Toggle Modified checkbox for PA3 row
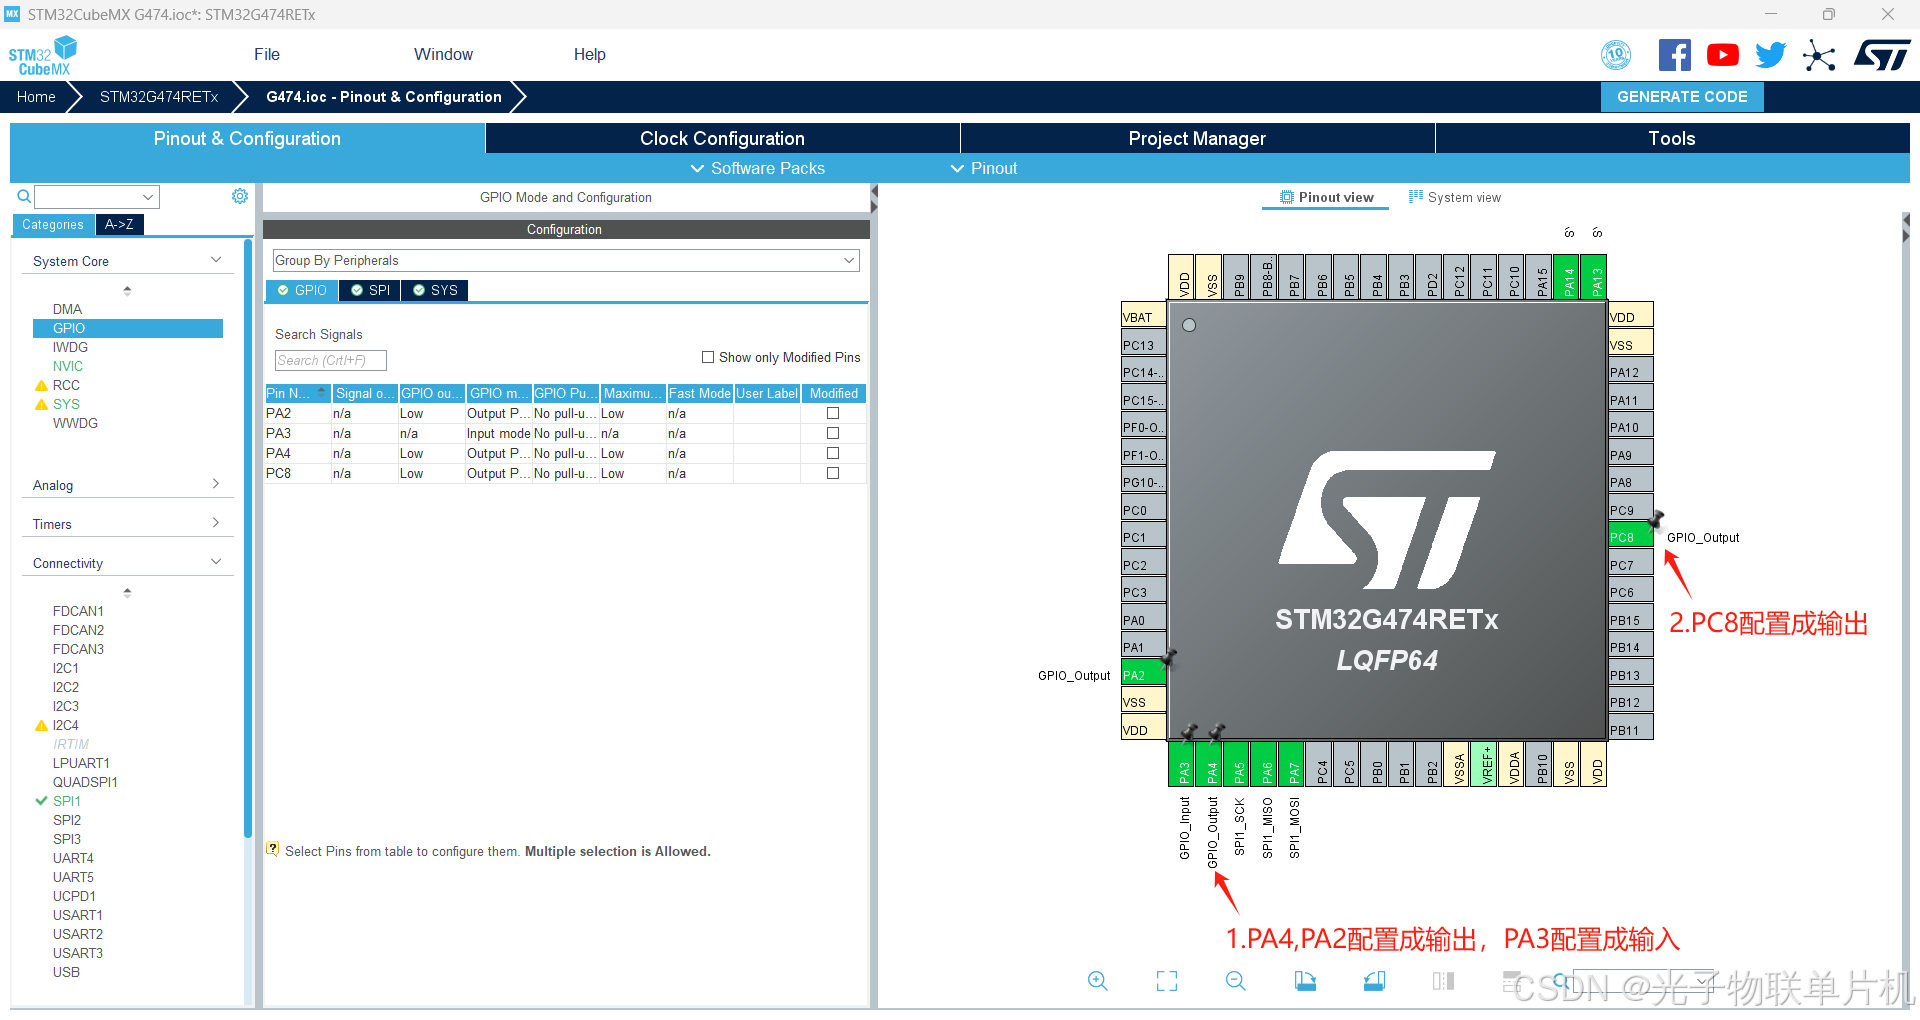 pos(833,433)
